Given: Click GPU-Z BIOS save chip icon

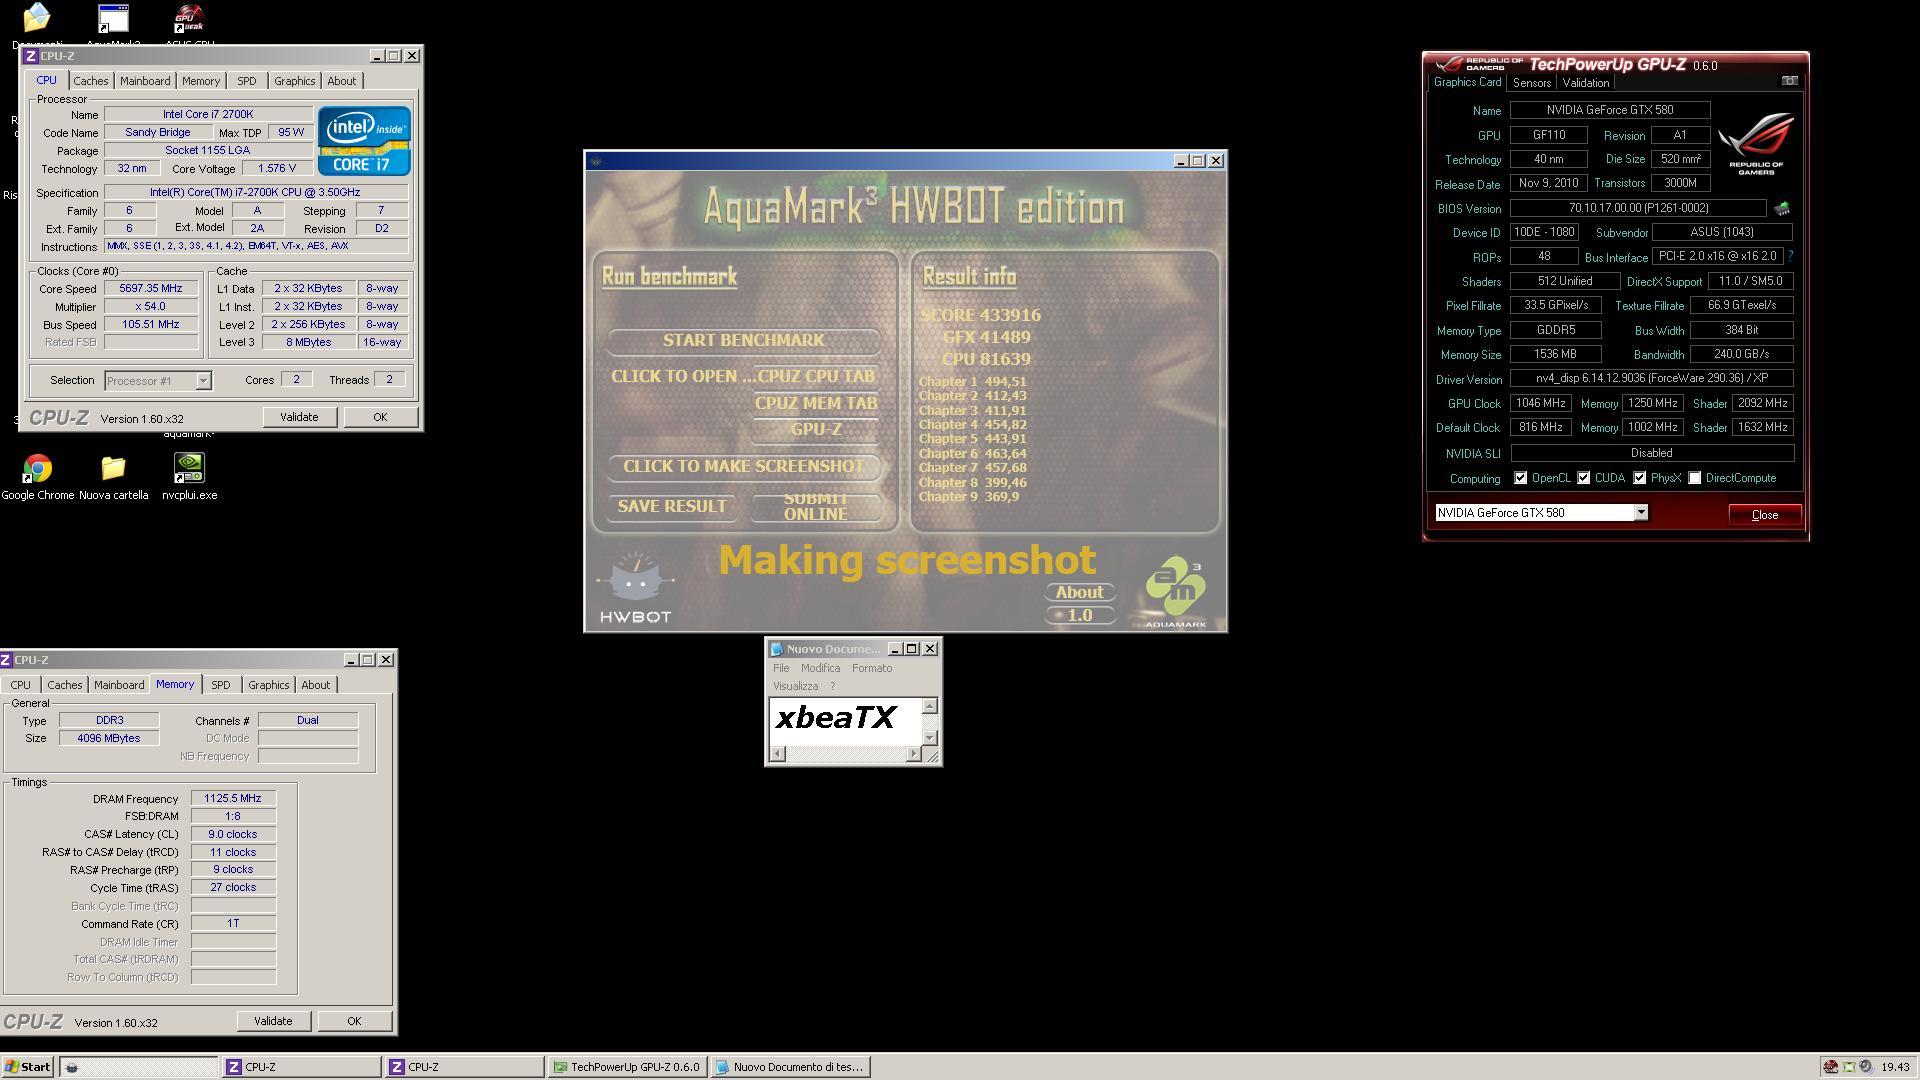Looking at the screenshot, I should click(x=1782, y=208).
